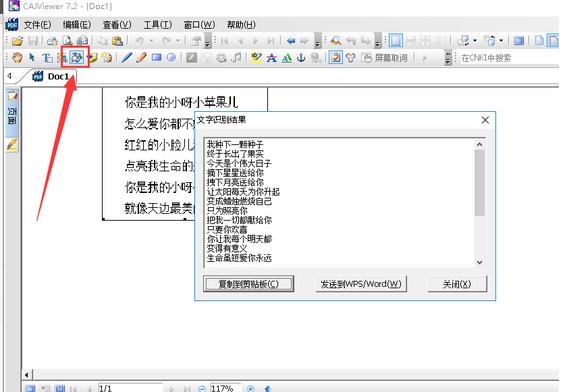The image size is (561, 392).
Task: Open the undo dropdown arrow
Action: (x=151, y=41)
